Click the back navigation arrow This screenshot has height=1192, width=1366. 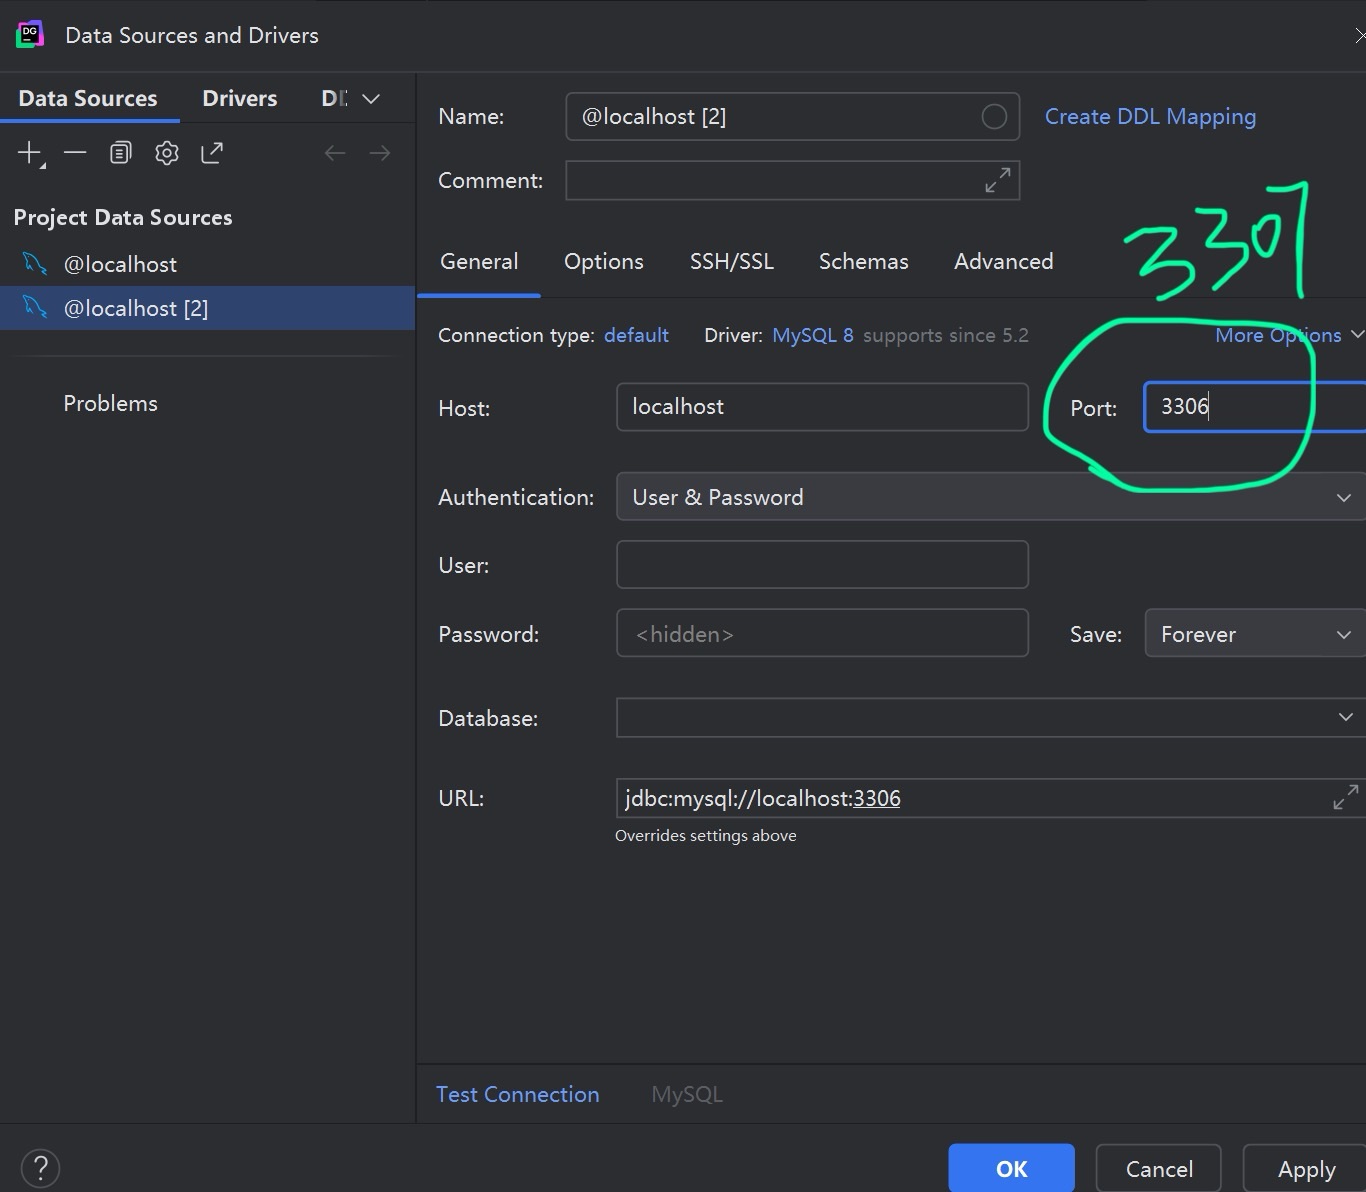point(335,152)
